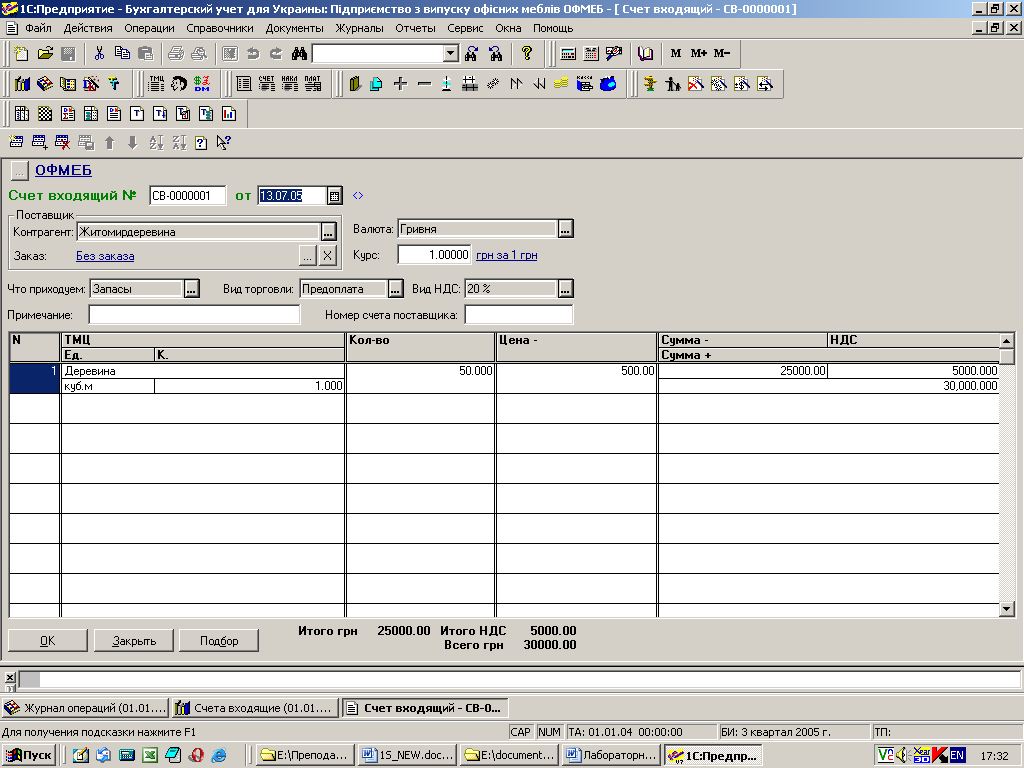Click the M- memory button
The height and width of the screenshot is (768, 1024).
722,54
